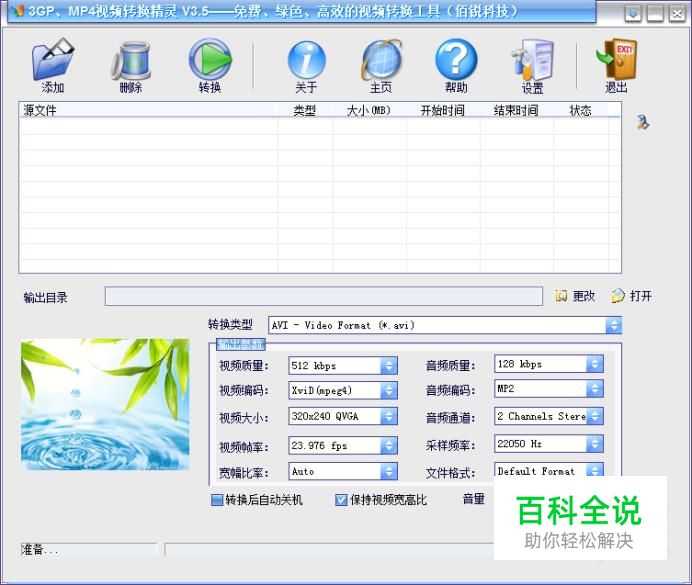Uncheck 保持视频宽高比 checkbox
Image resolution: width=692 pixels, height=585 pixels.
tap(341, 500)
